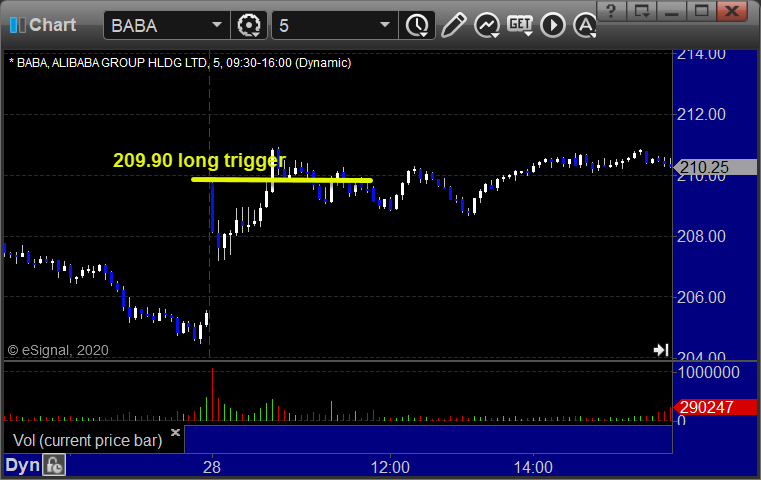The width and height of the screenshot is (761, 480).
Task: Open the alerts A icon
Action: click(585, 25)
